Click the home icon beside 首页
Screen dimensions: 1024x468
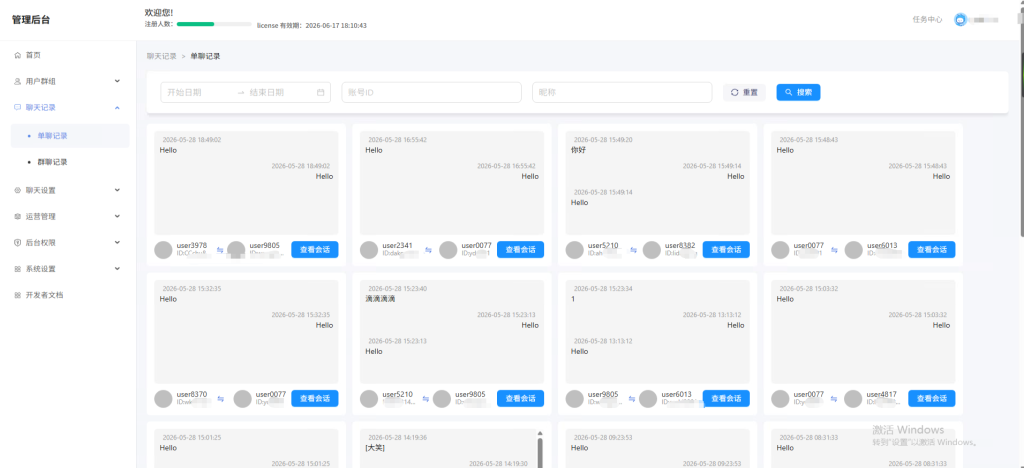pyautogui.click(x=18, y=55)
